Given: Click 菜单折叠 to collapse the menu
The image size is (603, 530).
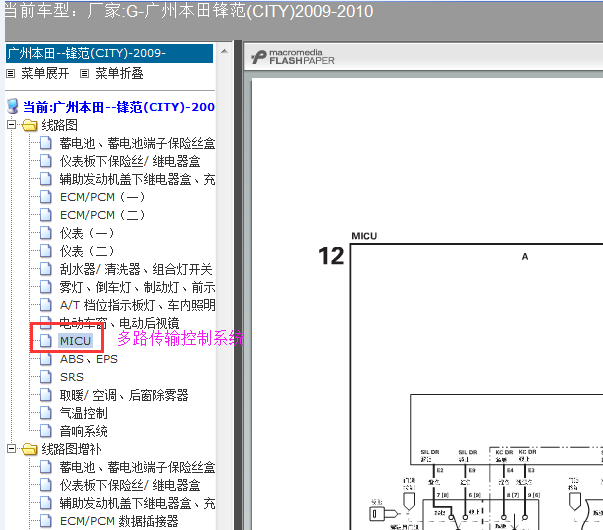Looking at the screenshot, I should pyautogui.click(x=119, y=73).
